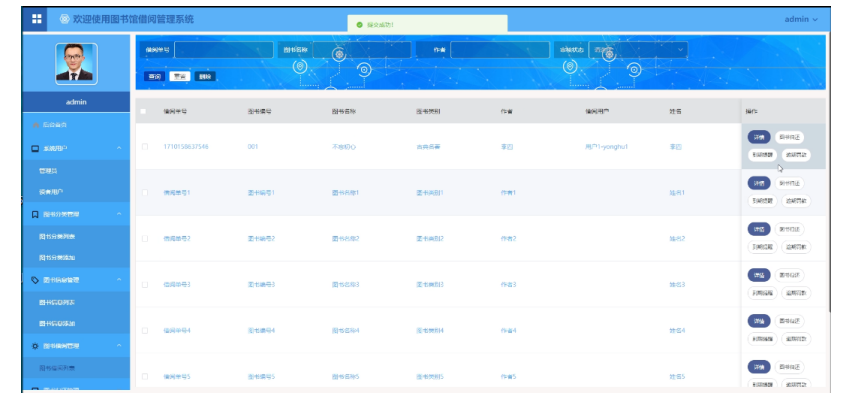This screenshot has width=847, height=402.
Task: Open 图书信息添加 in sidebar
Action: click(x=76, y=324)
